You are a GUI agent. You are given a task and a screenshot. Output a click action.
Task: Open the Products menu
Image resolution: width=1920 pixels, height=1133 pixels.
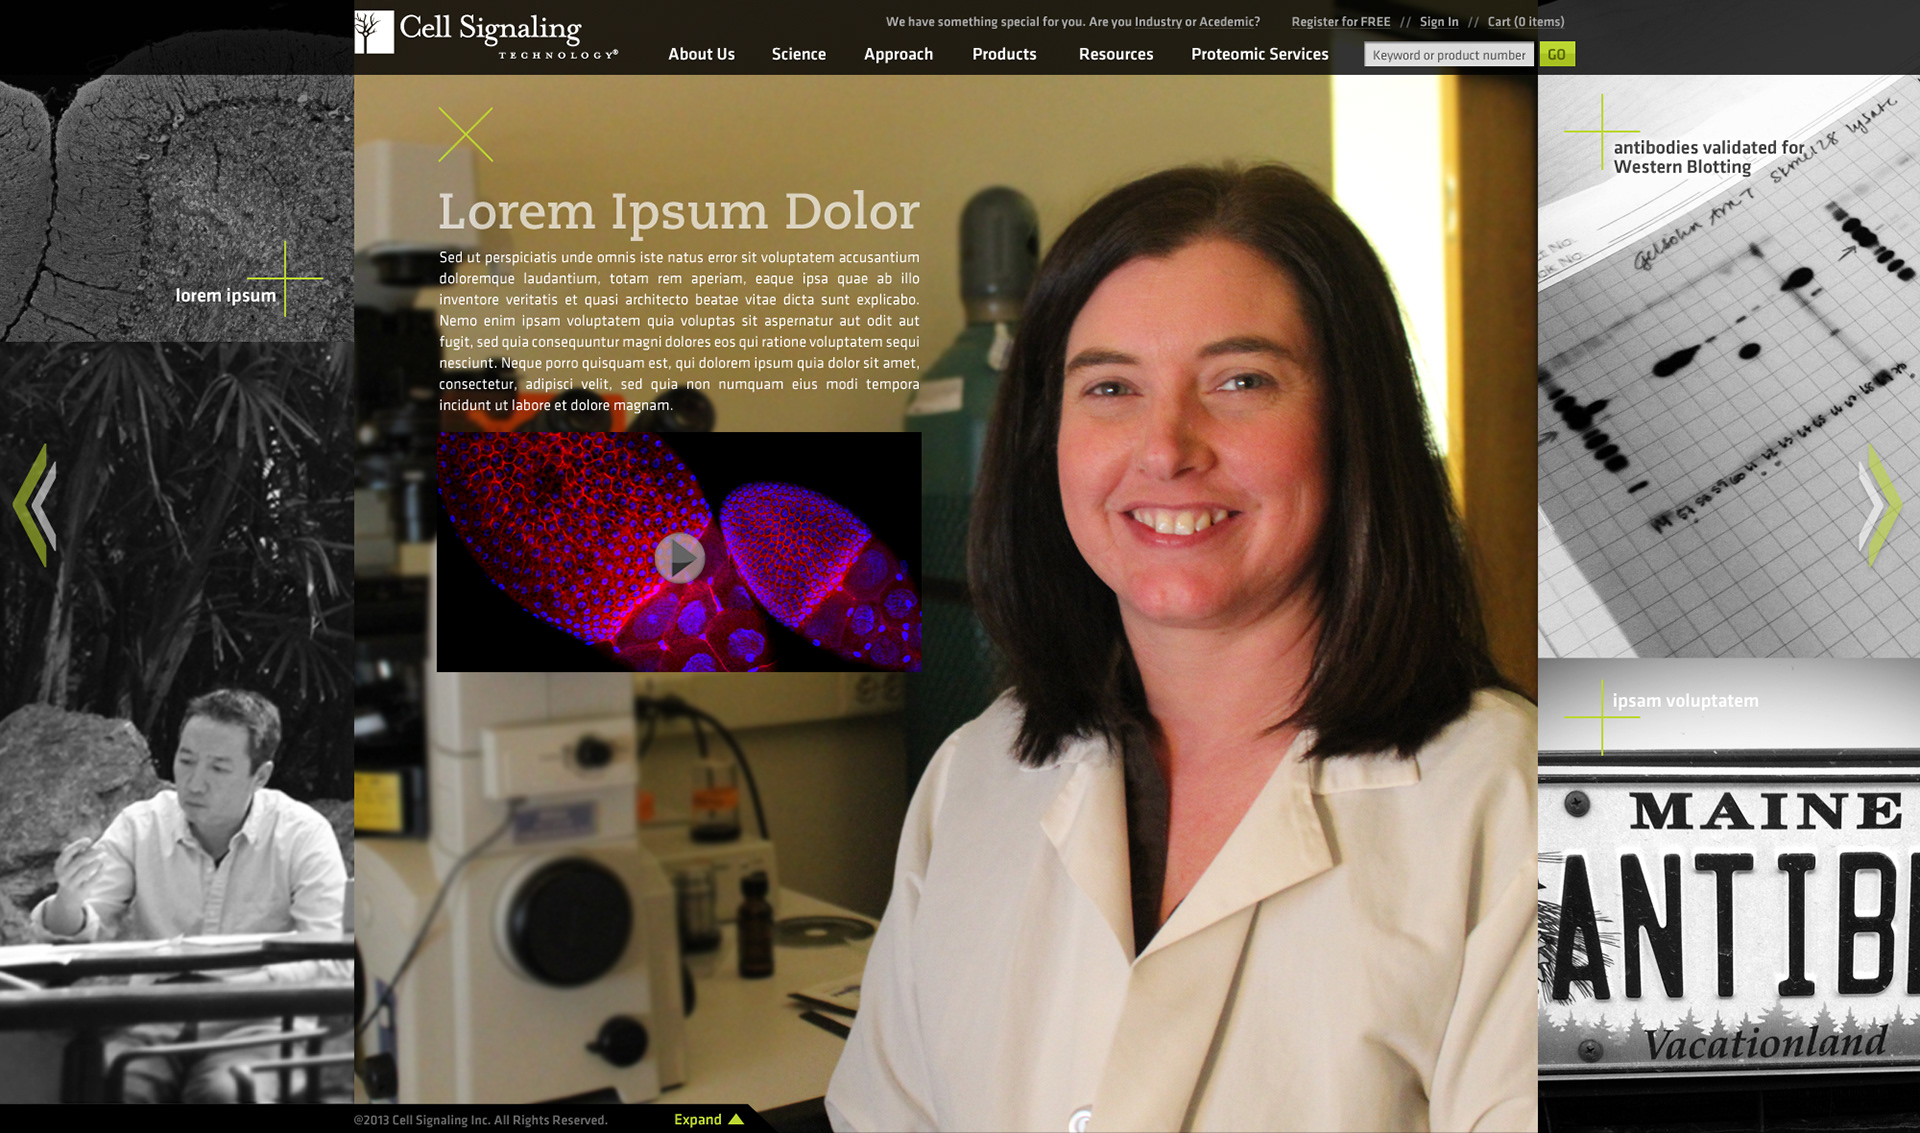pos(1004,54)
